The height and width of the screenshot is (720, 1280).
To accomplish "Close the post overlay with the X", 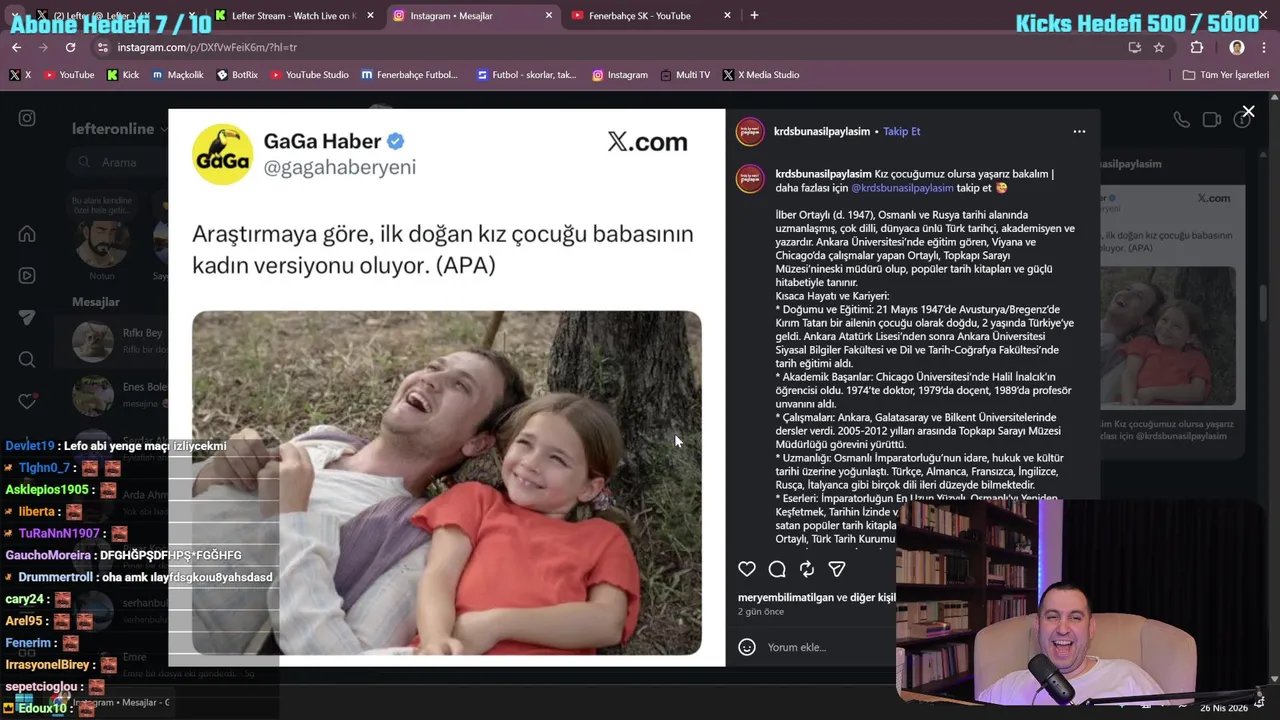I will pos(1248,112).
